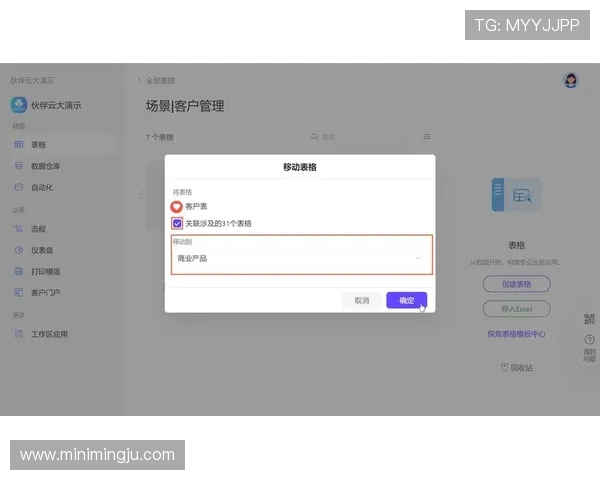Open 表格 in the sidebar
Image resolution: width=600 pixels, height=480 pixels.
tap(62, 145)
